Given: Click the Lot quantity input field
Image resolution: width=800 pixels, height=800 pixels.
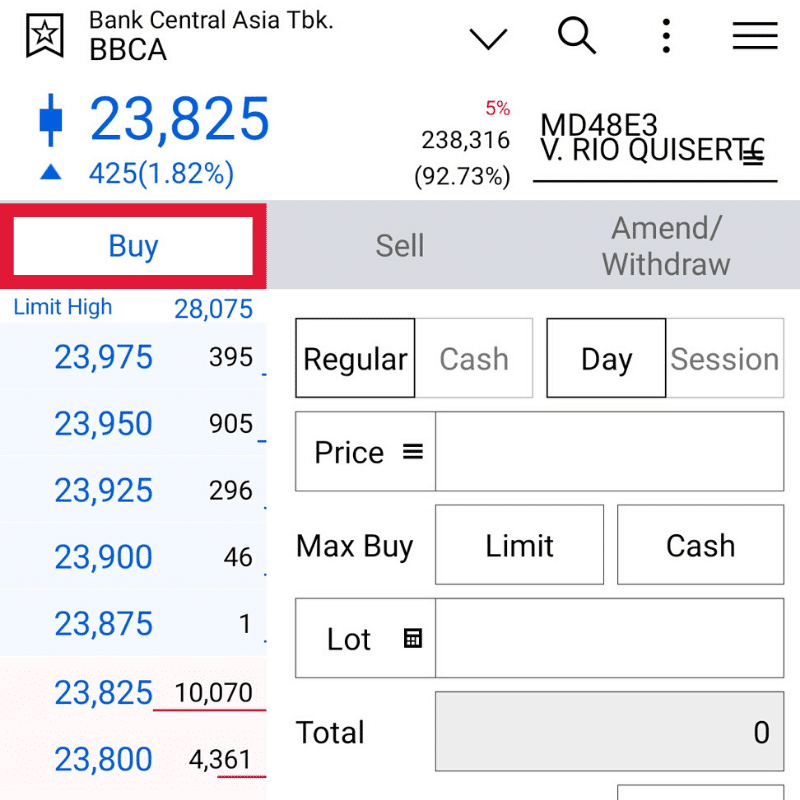Looking at the screenshot, I should [610, 638].
